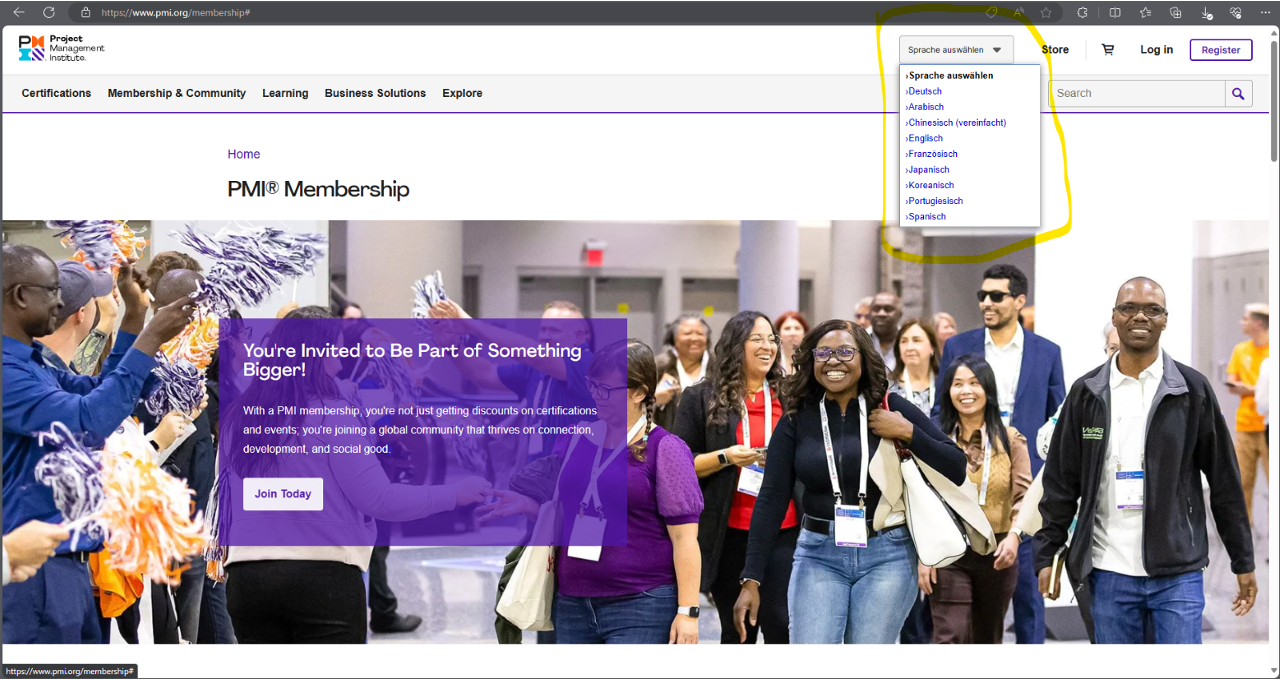Open the Certifications menu

coord(56,93)
